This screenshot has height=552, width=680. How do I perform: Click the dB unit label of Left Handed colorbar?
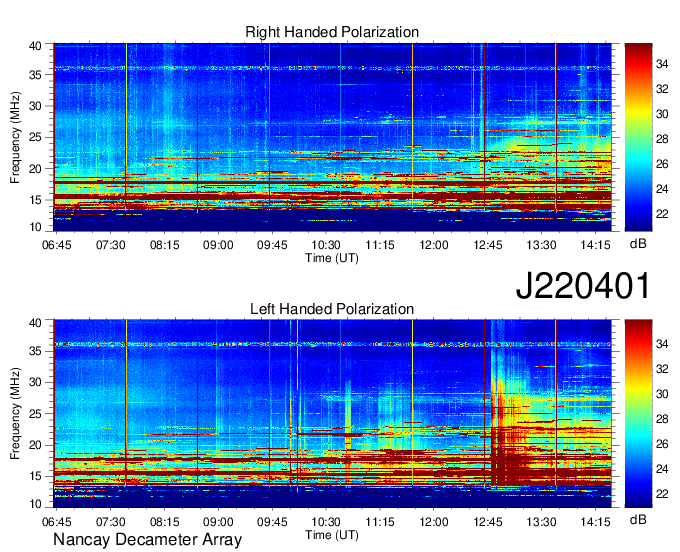(x=638, y=519)
